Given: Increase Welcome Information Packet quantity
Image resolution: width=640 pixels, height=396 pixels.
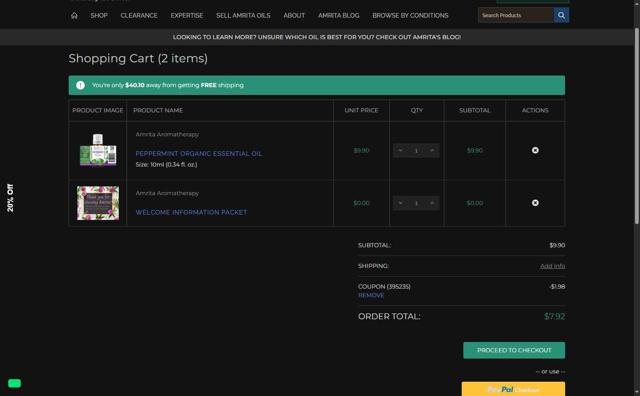Looking at the screenshot, I should (432, 203).
